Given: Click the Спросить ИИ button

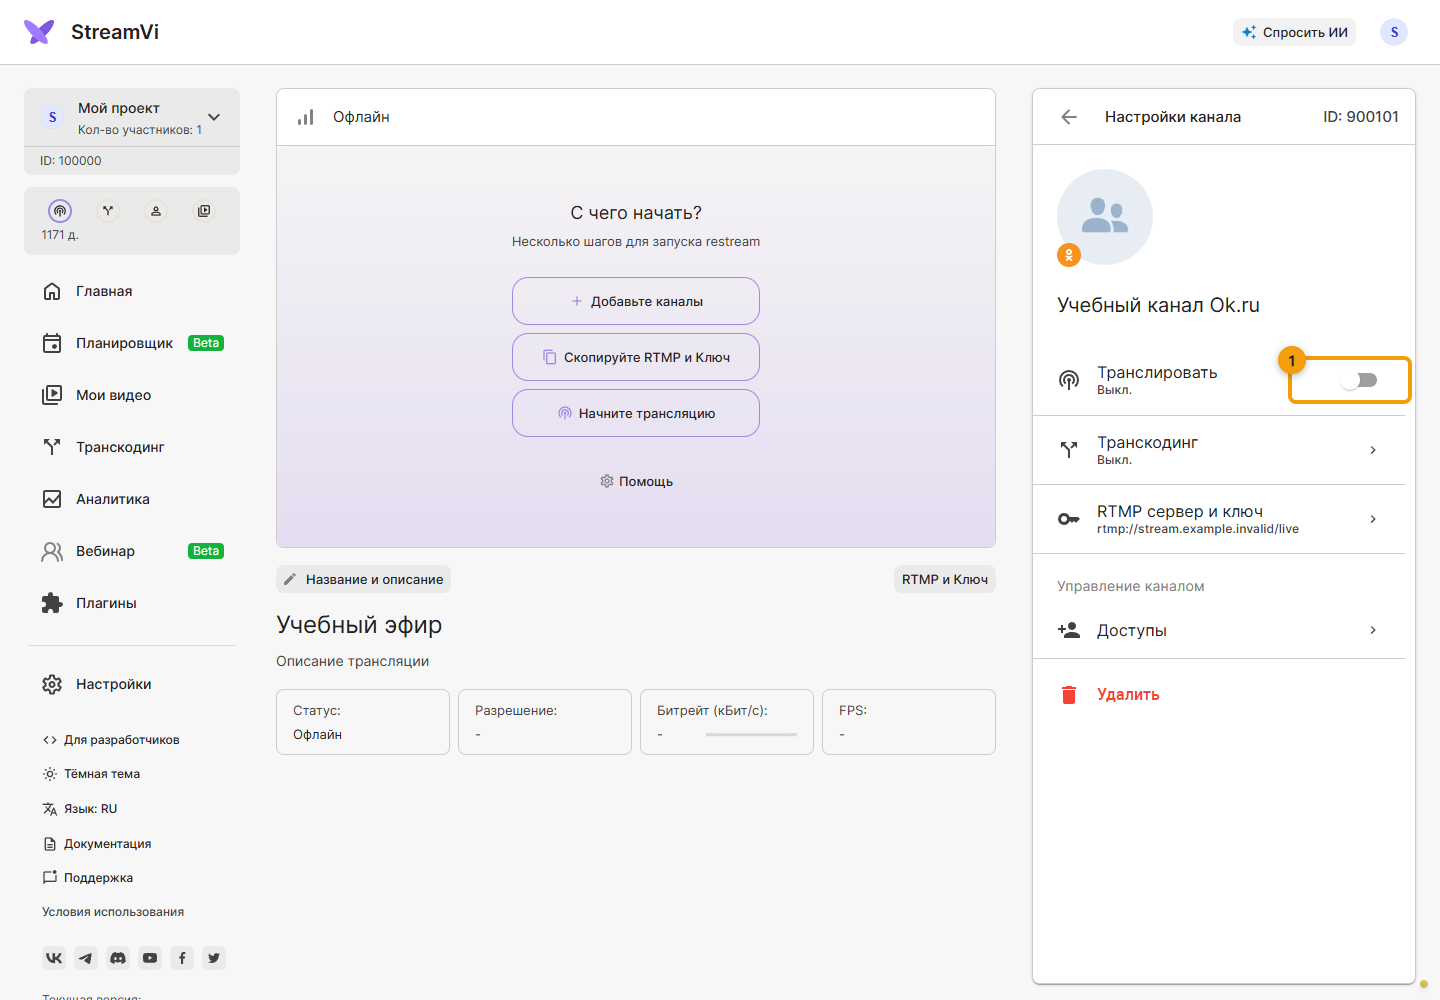Looking at the screenshot, I should point(1294,32).
